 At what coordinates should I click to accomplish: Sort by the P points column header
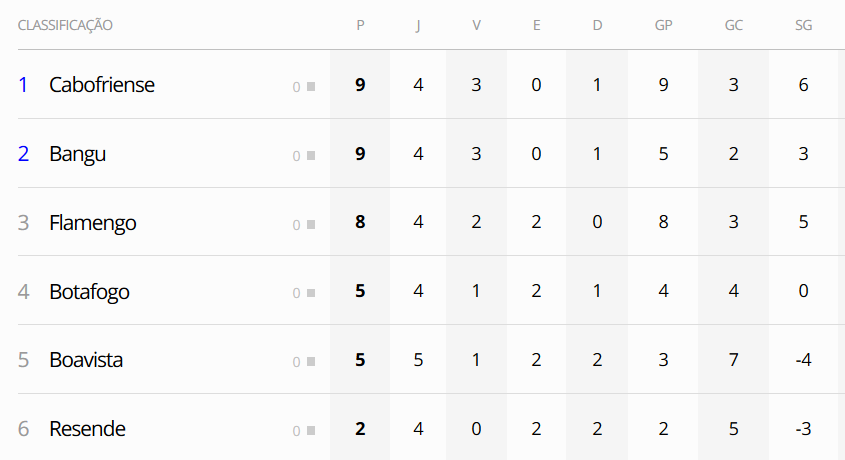point(360,25)
